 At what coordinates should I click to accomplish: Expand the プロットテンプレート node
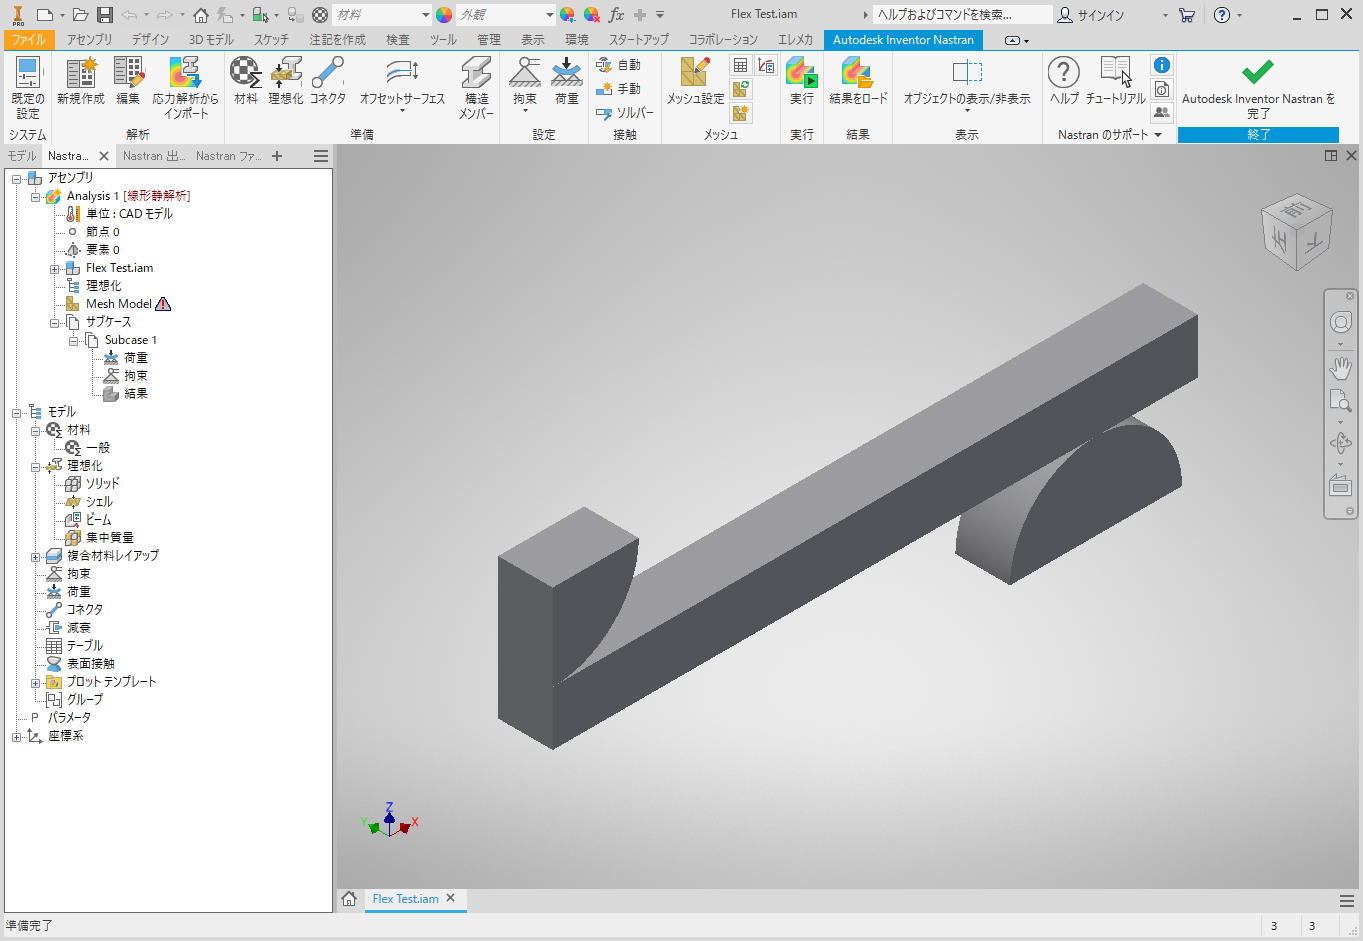click(36, 682)
